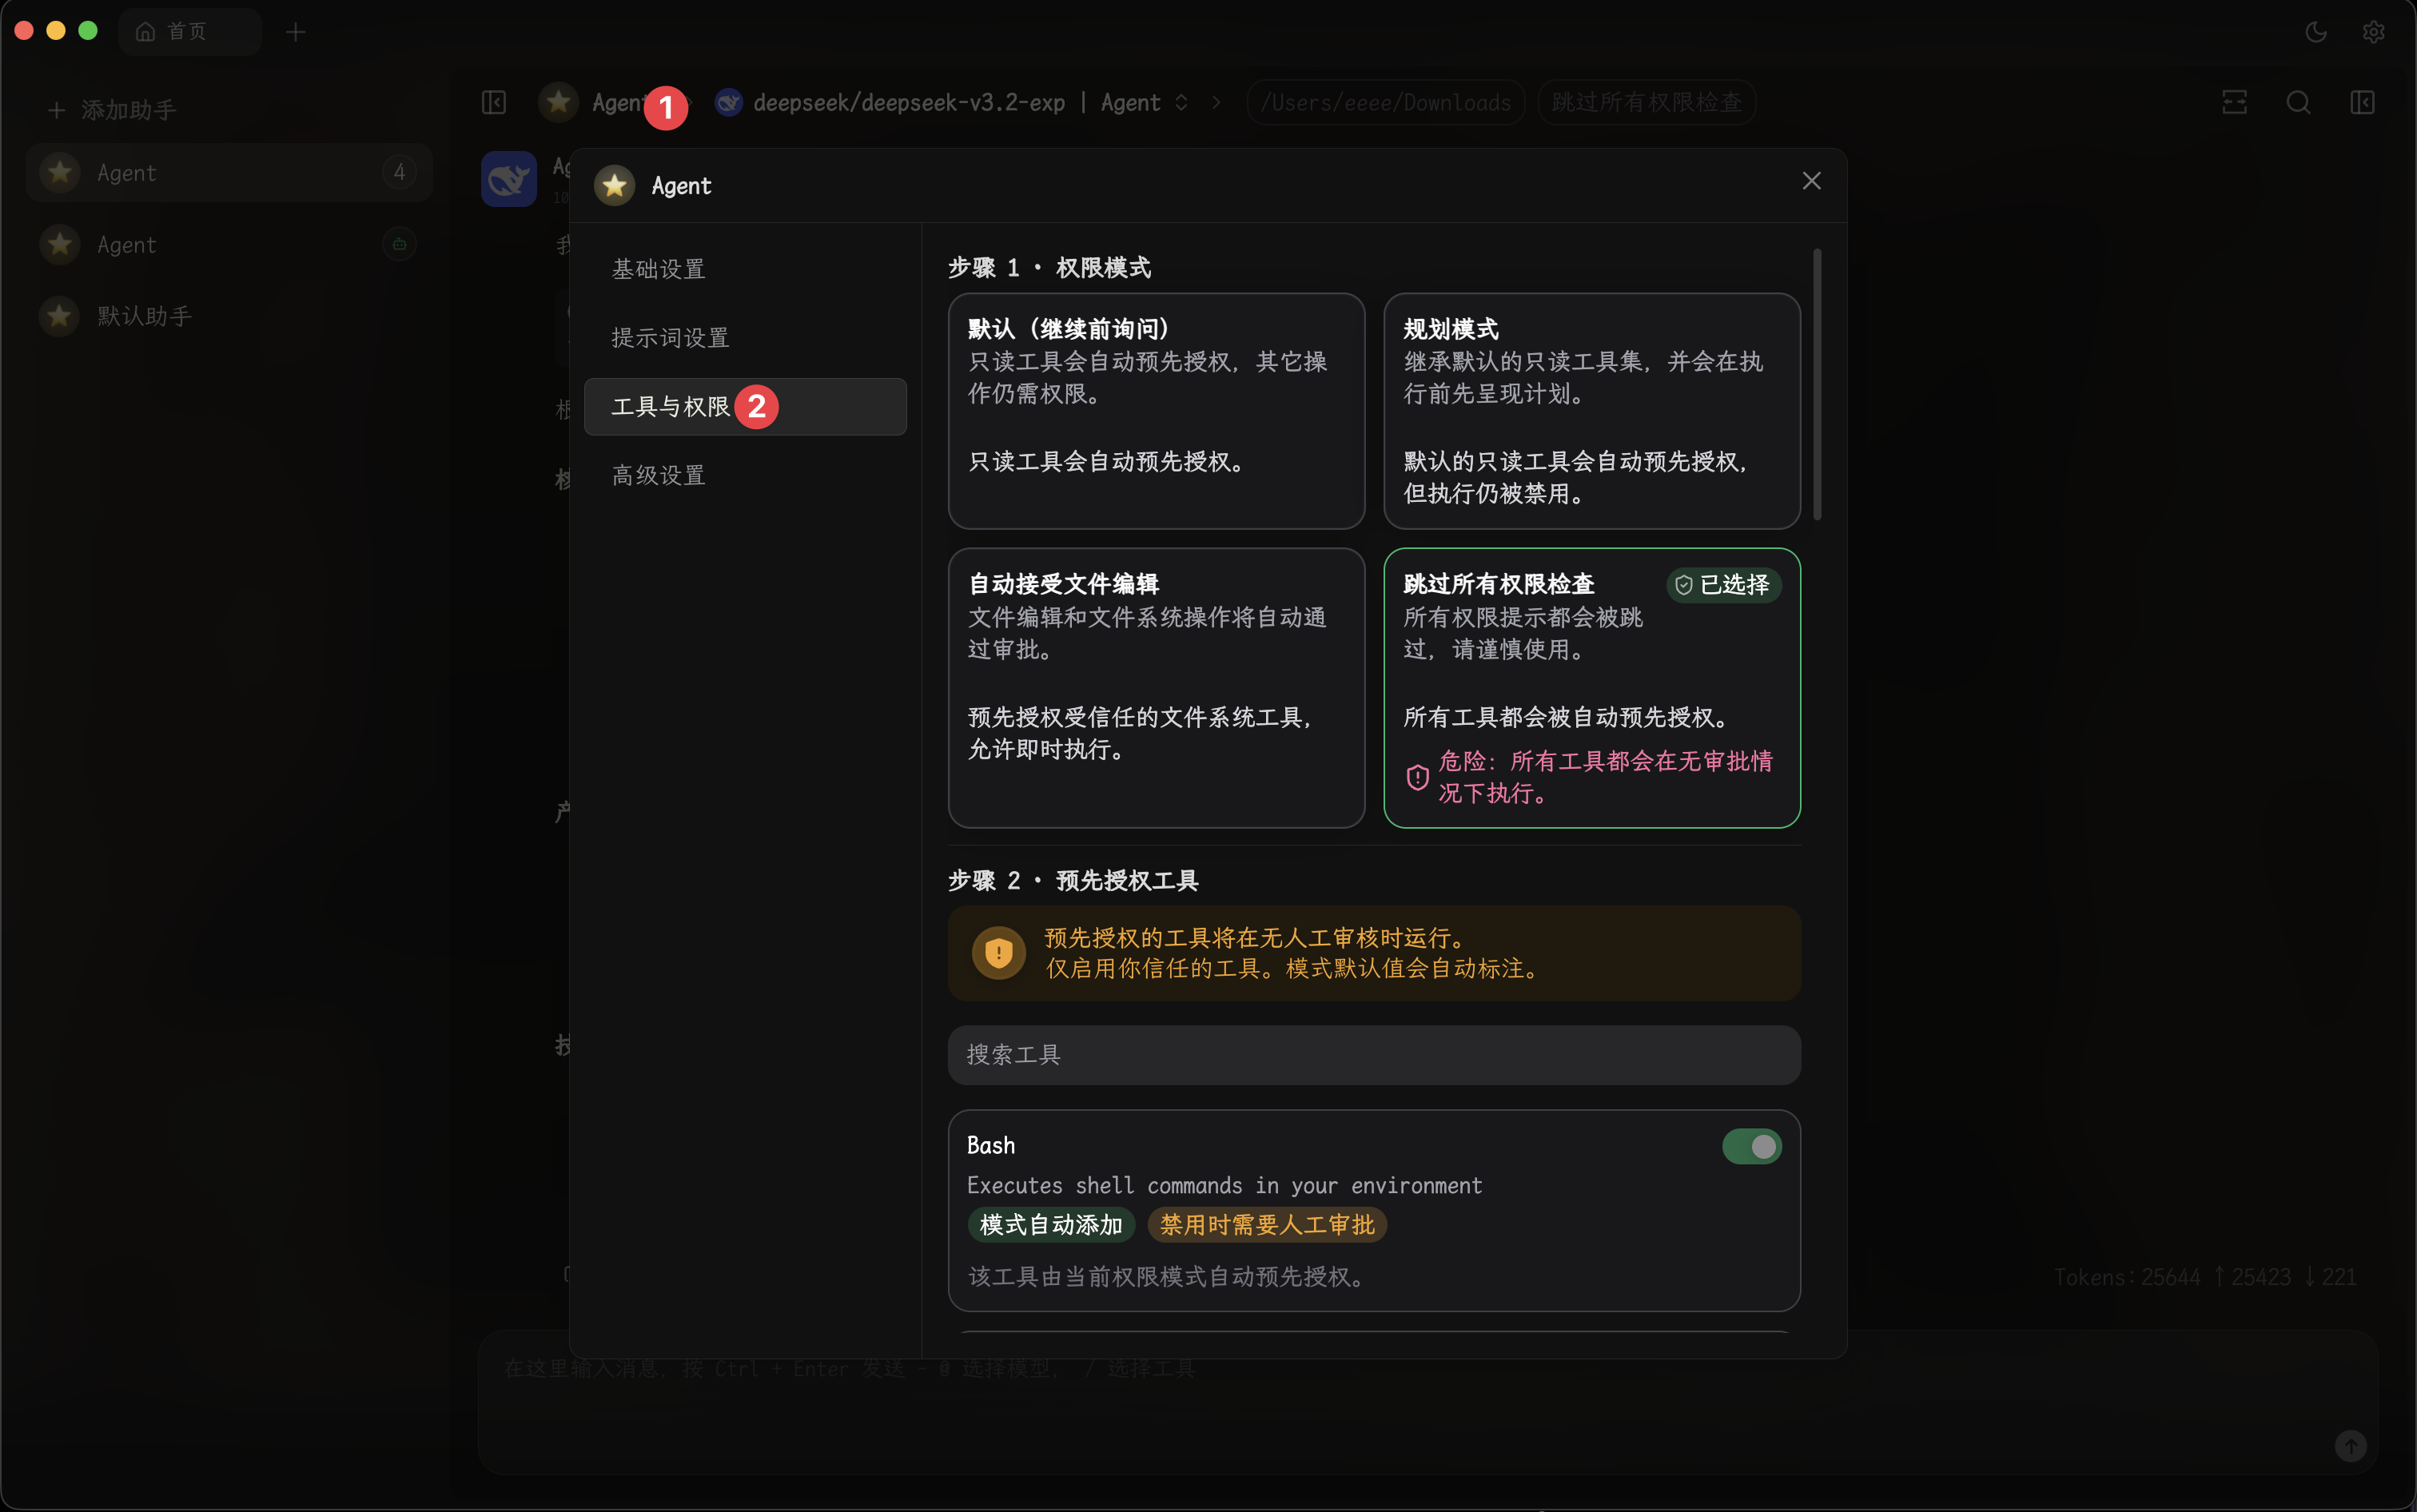Toggle the right sidebar panel icon
The height and width of the screenshot is (1512, 2417).
tap(2362, 103)
